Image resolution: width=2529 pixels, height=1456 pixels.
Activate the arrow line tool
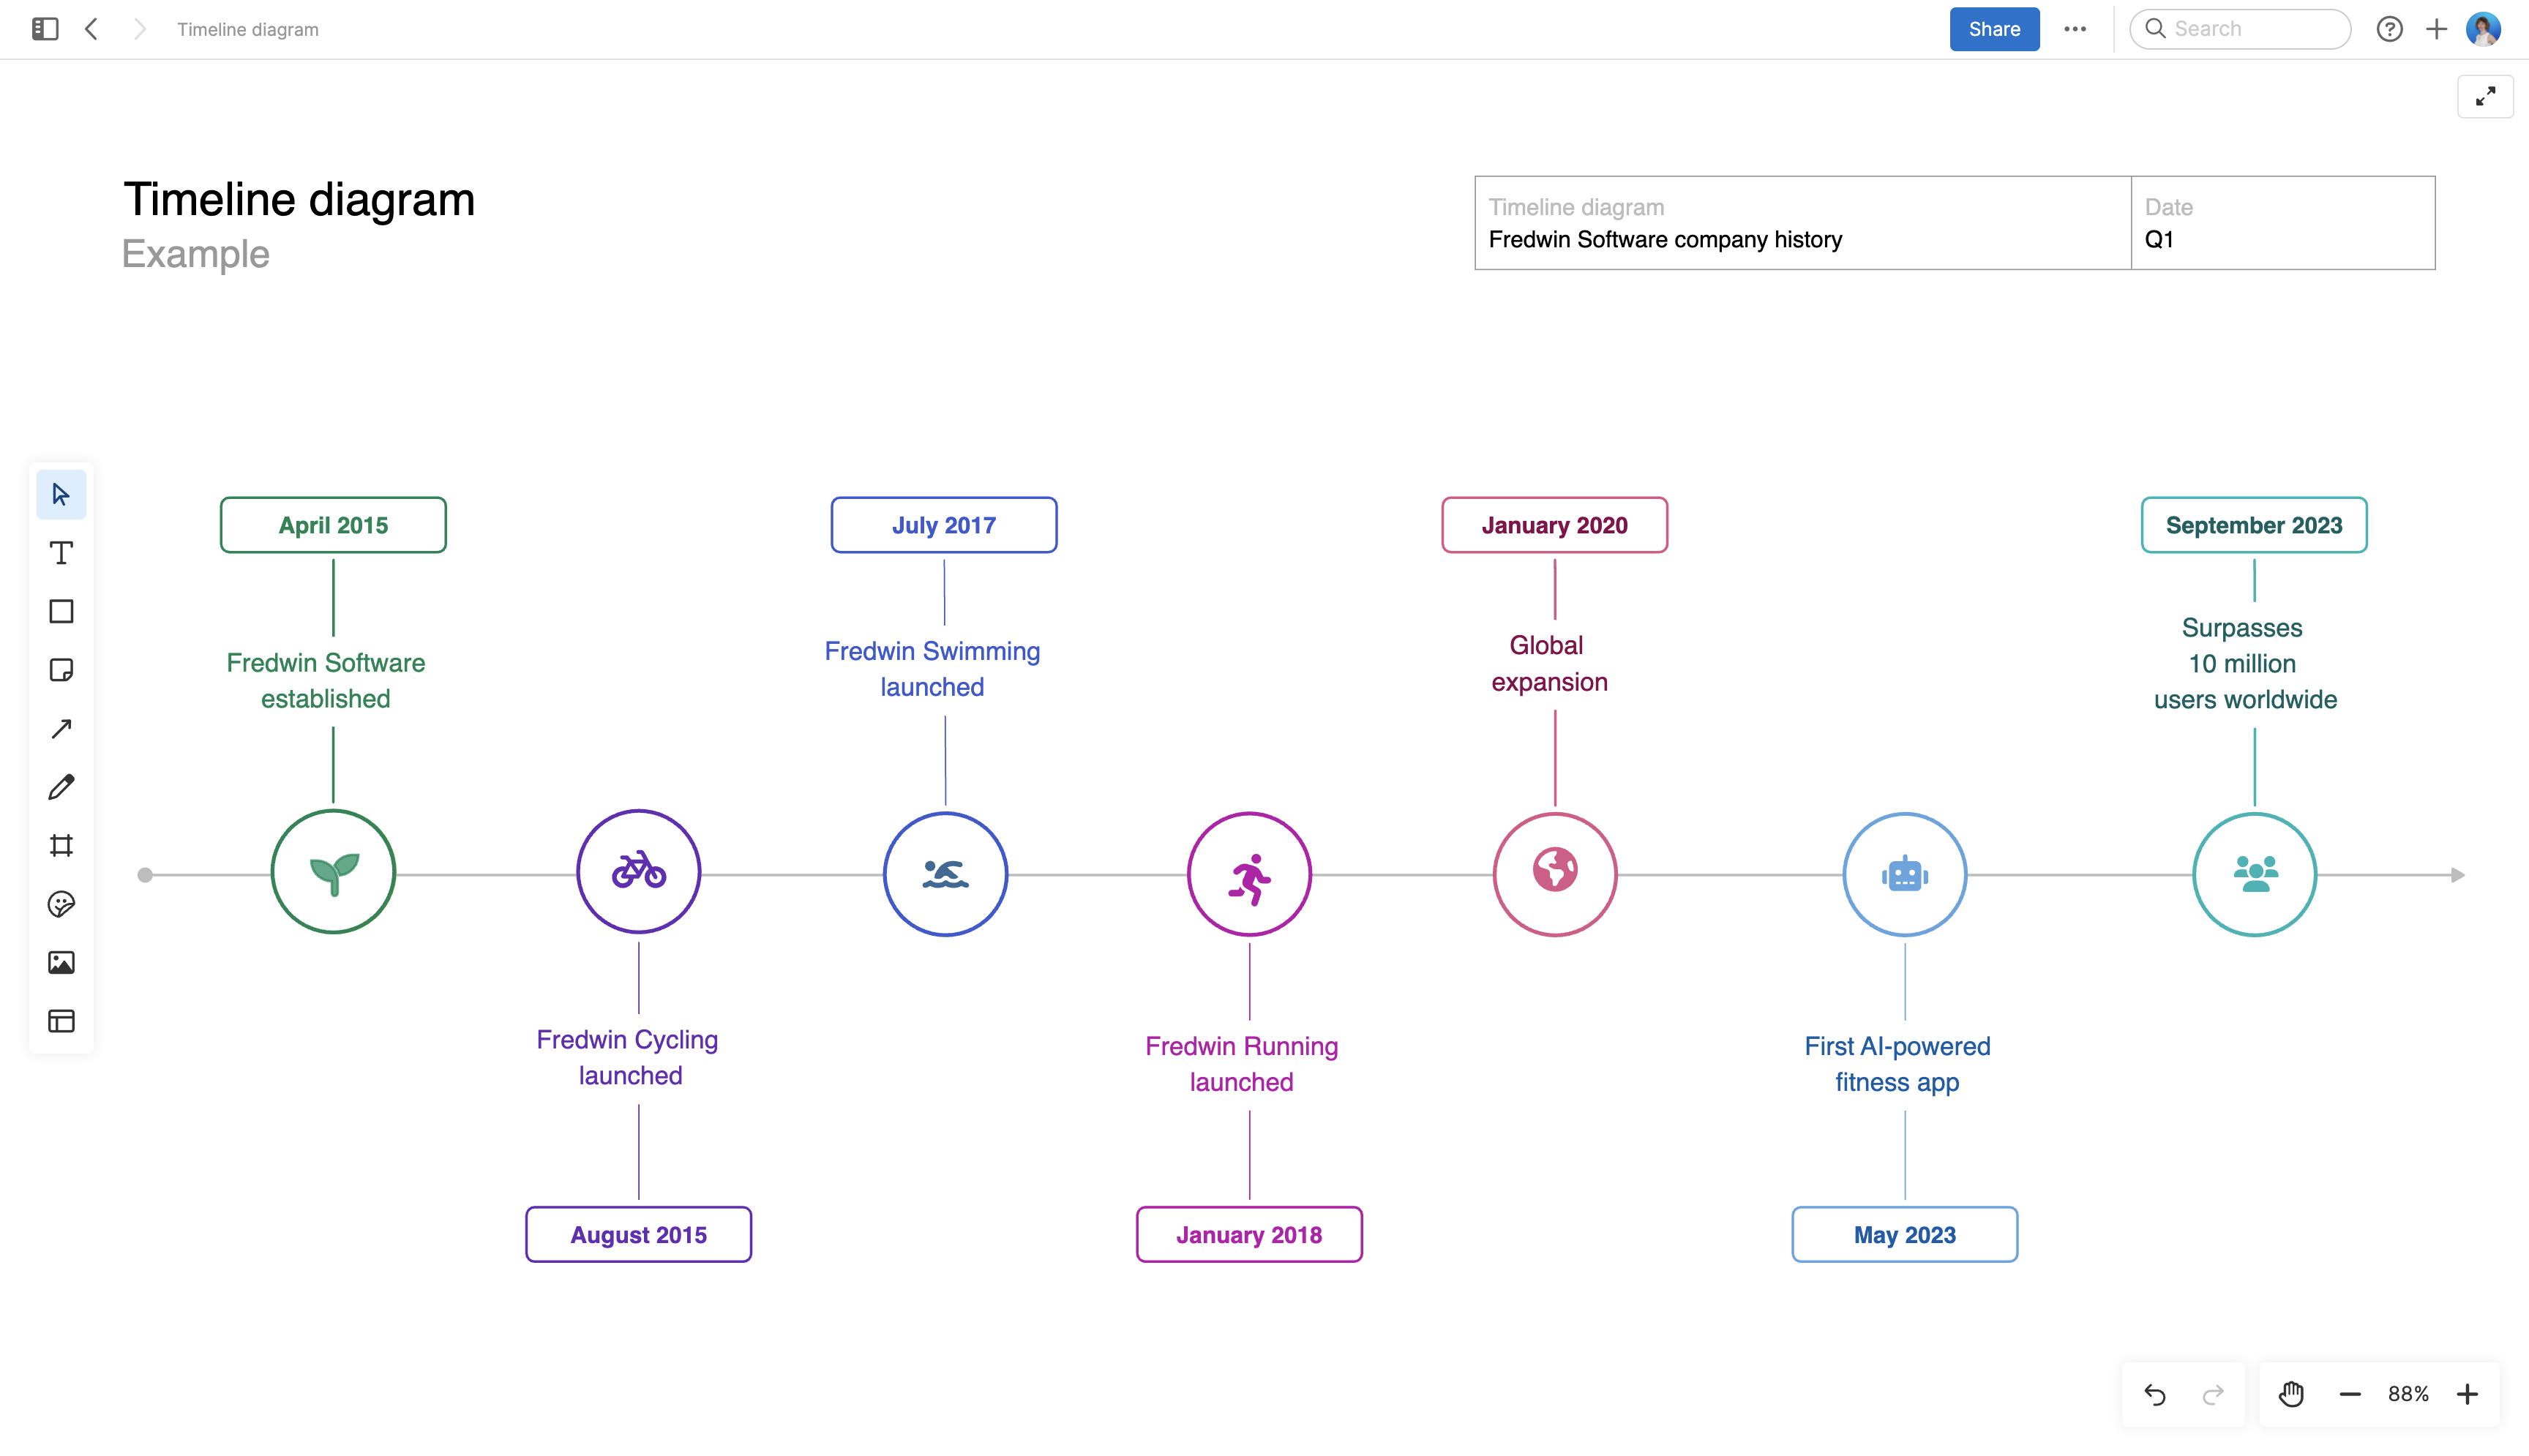pos(61,728)
